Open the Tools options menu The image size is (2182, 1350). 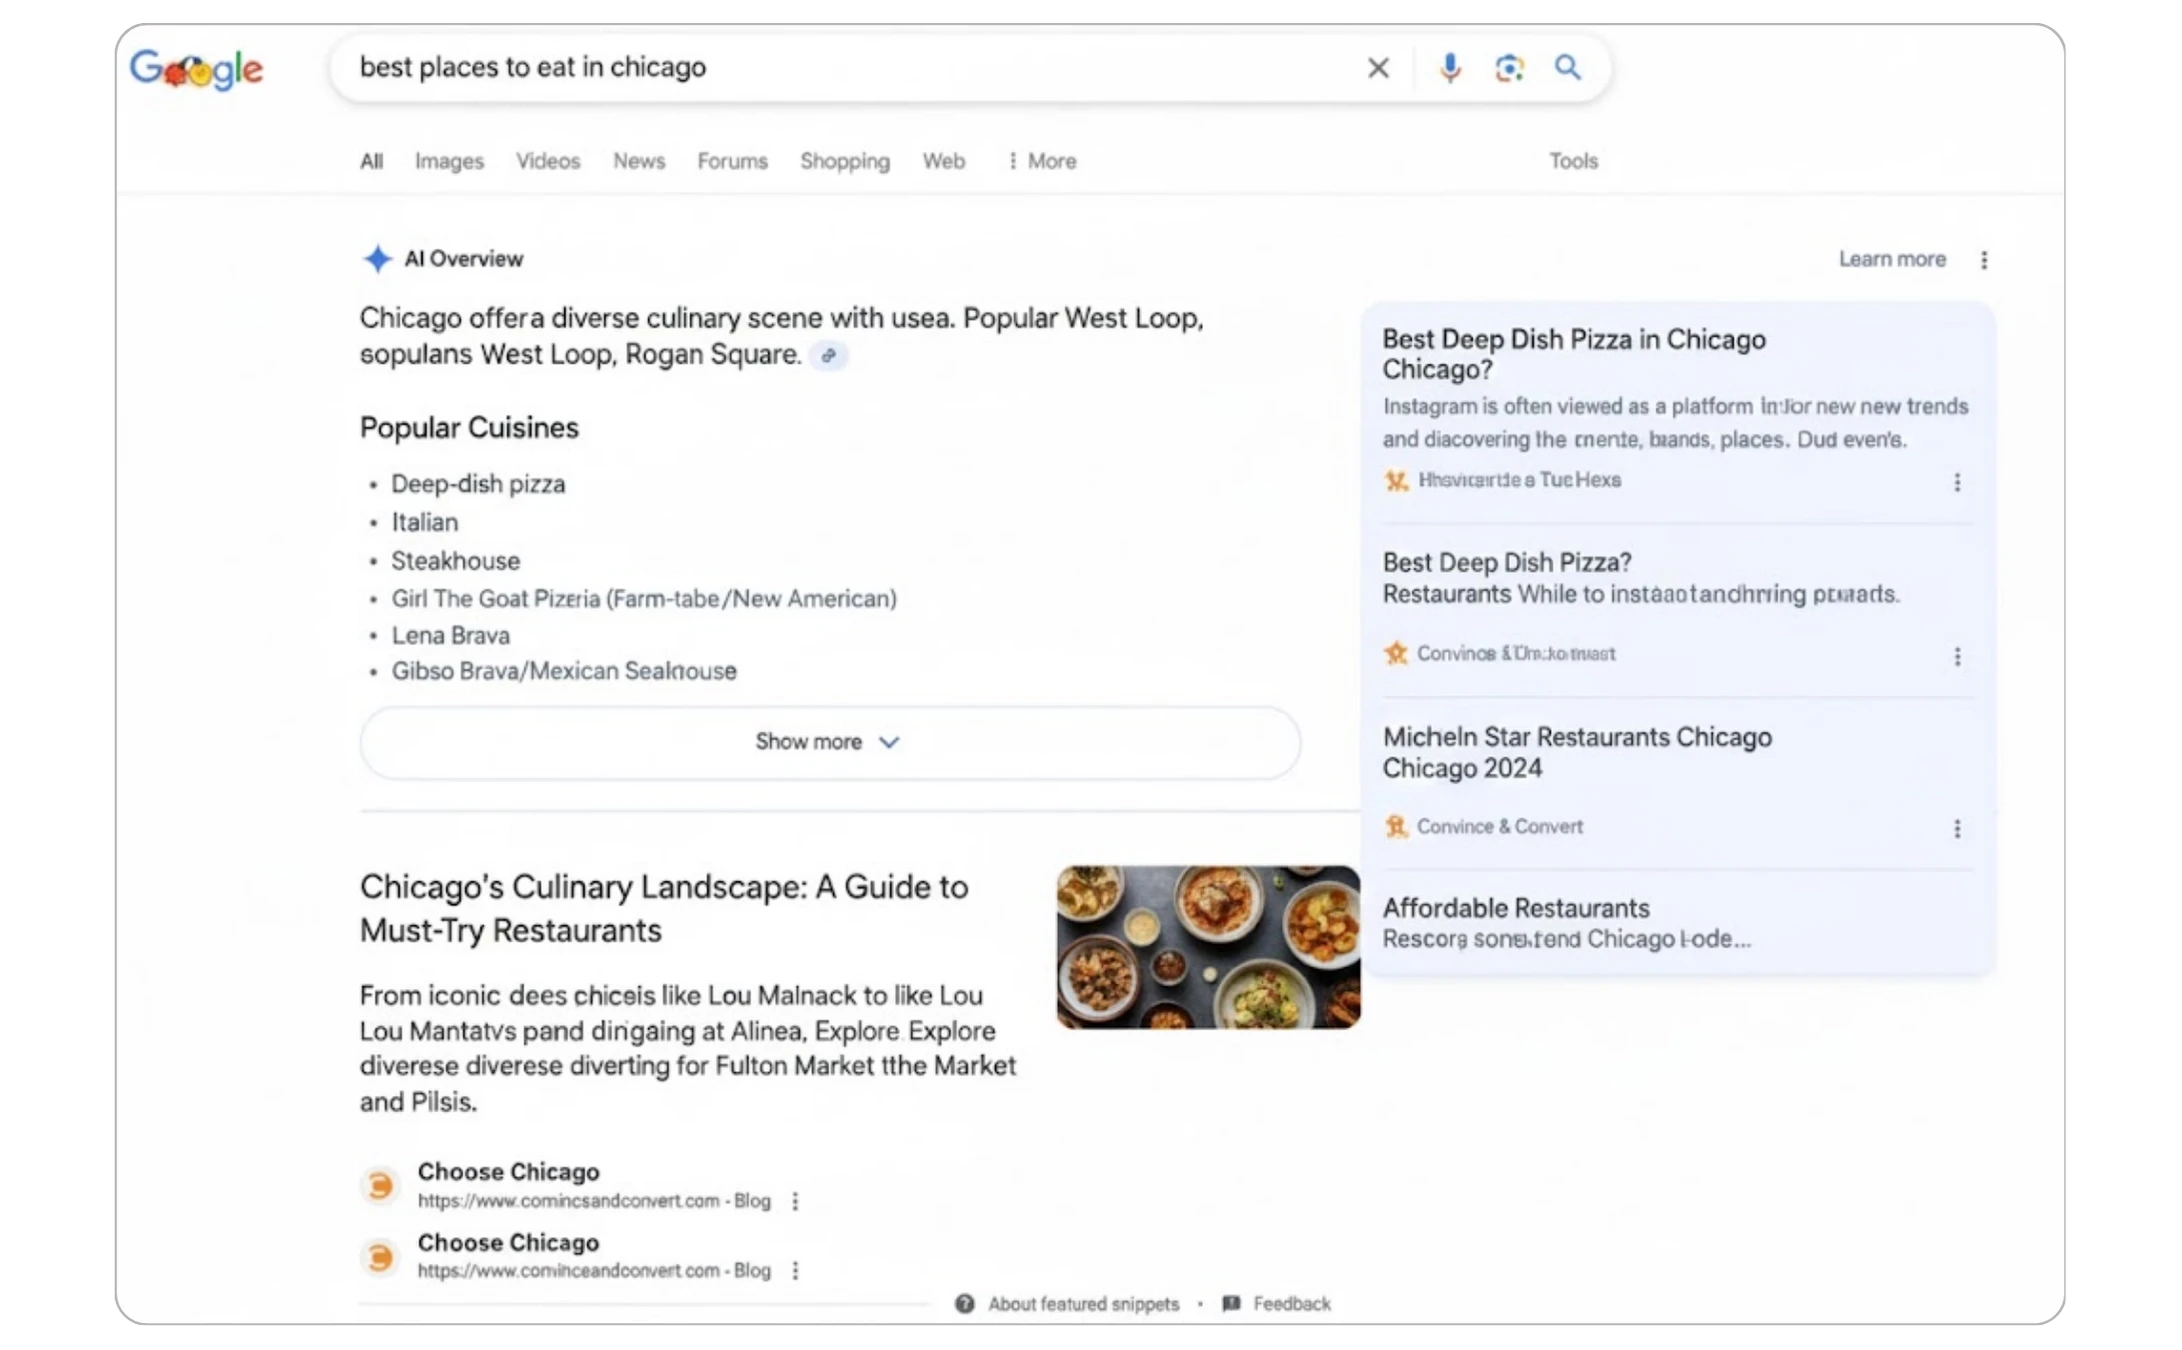[x=1573, y=161]
